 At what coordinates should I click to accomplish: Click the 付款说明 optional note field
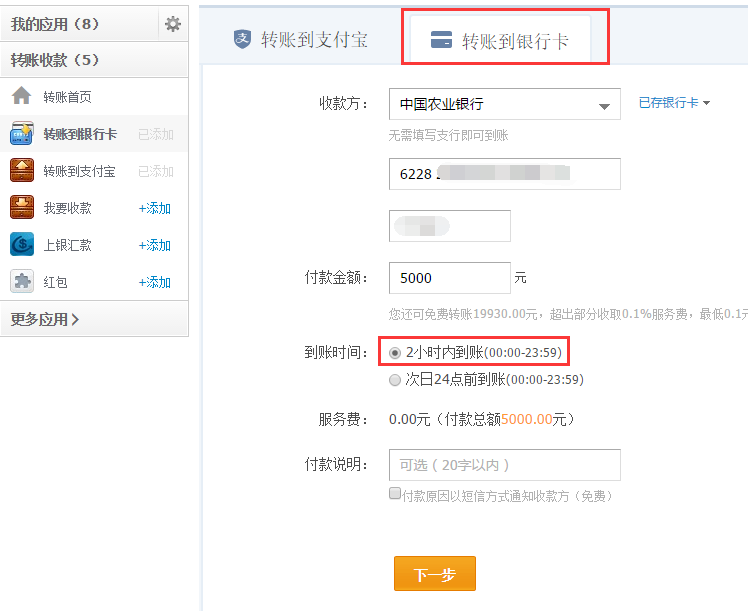click(x=505, y=465)
